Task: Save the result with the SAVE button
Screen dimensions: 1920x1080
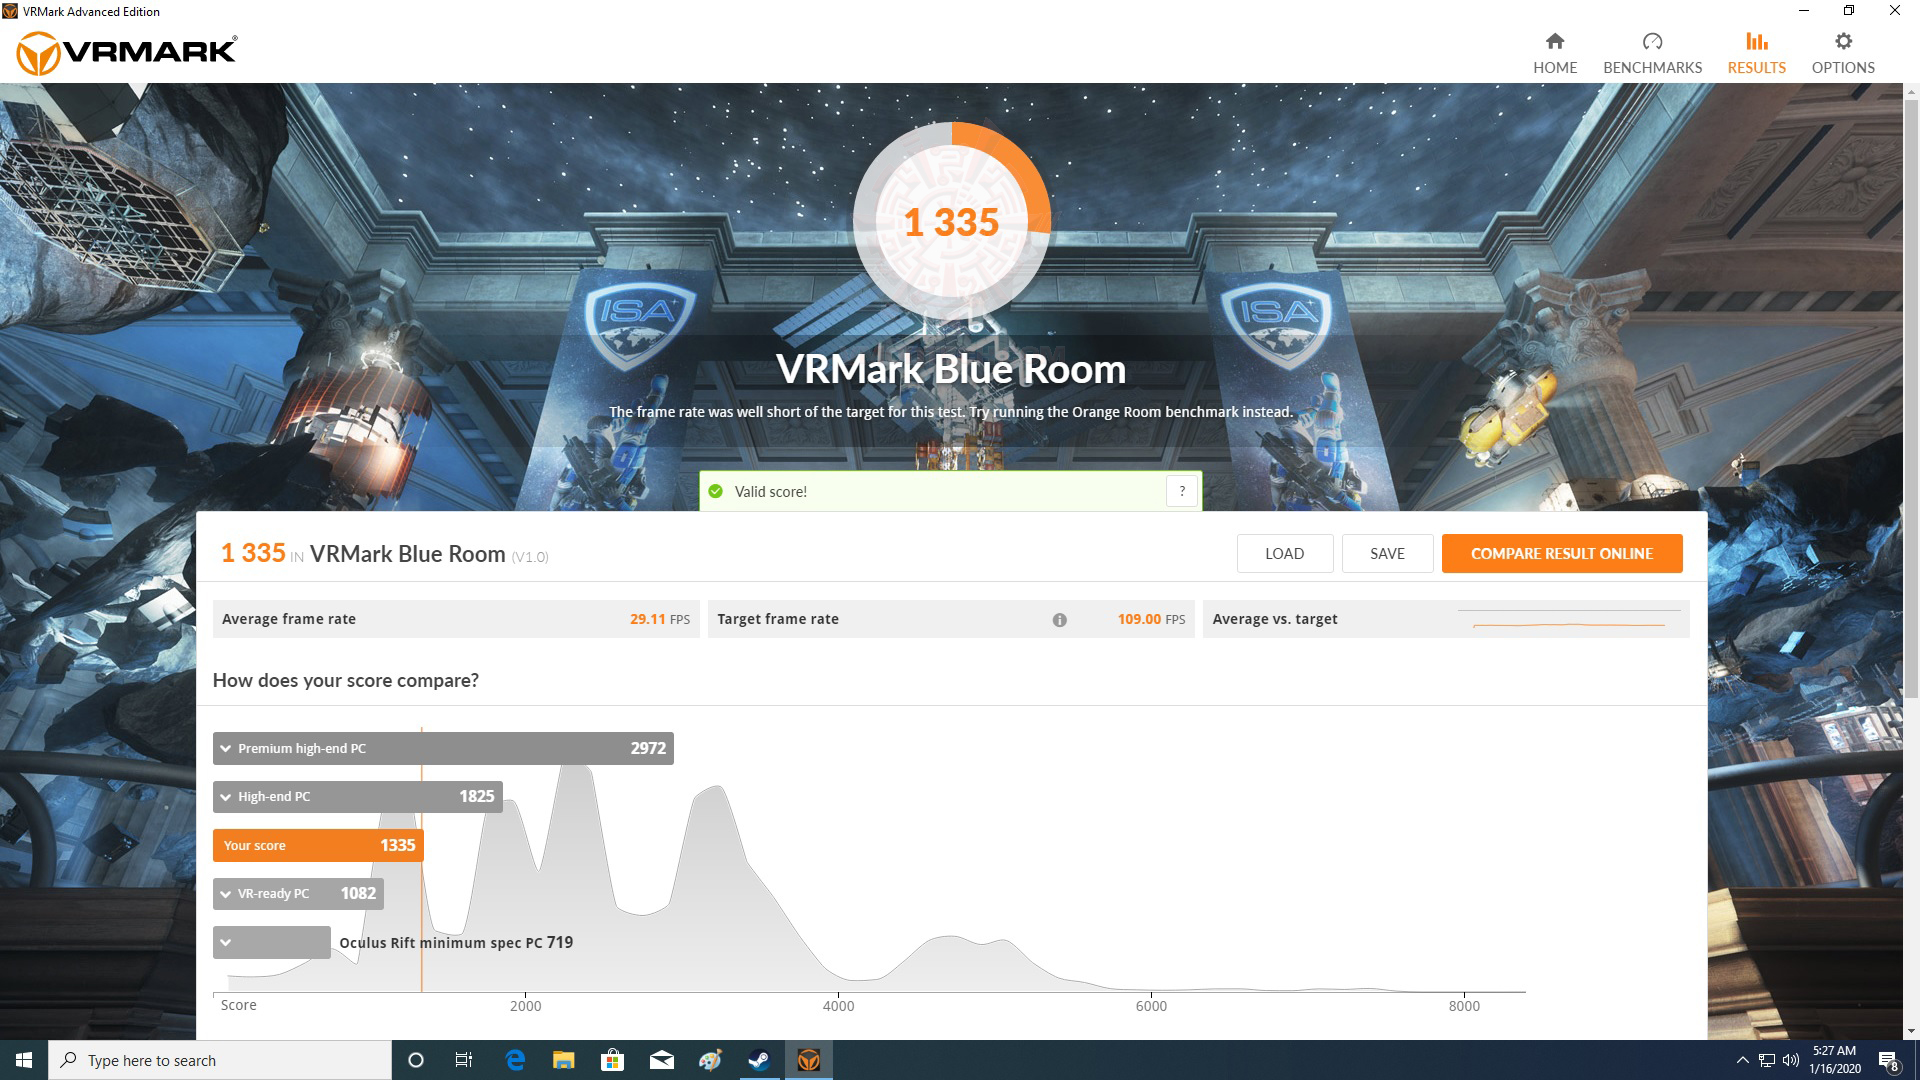Action: [x=1387, y=553]
